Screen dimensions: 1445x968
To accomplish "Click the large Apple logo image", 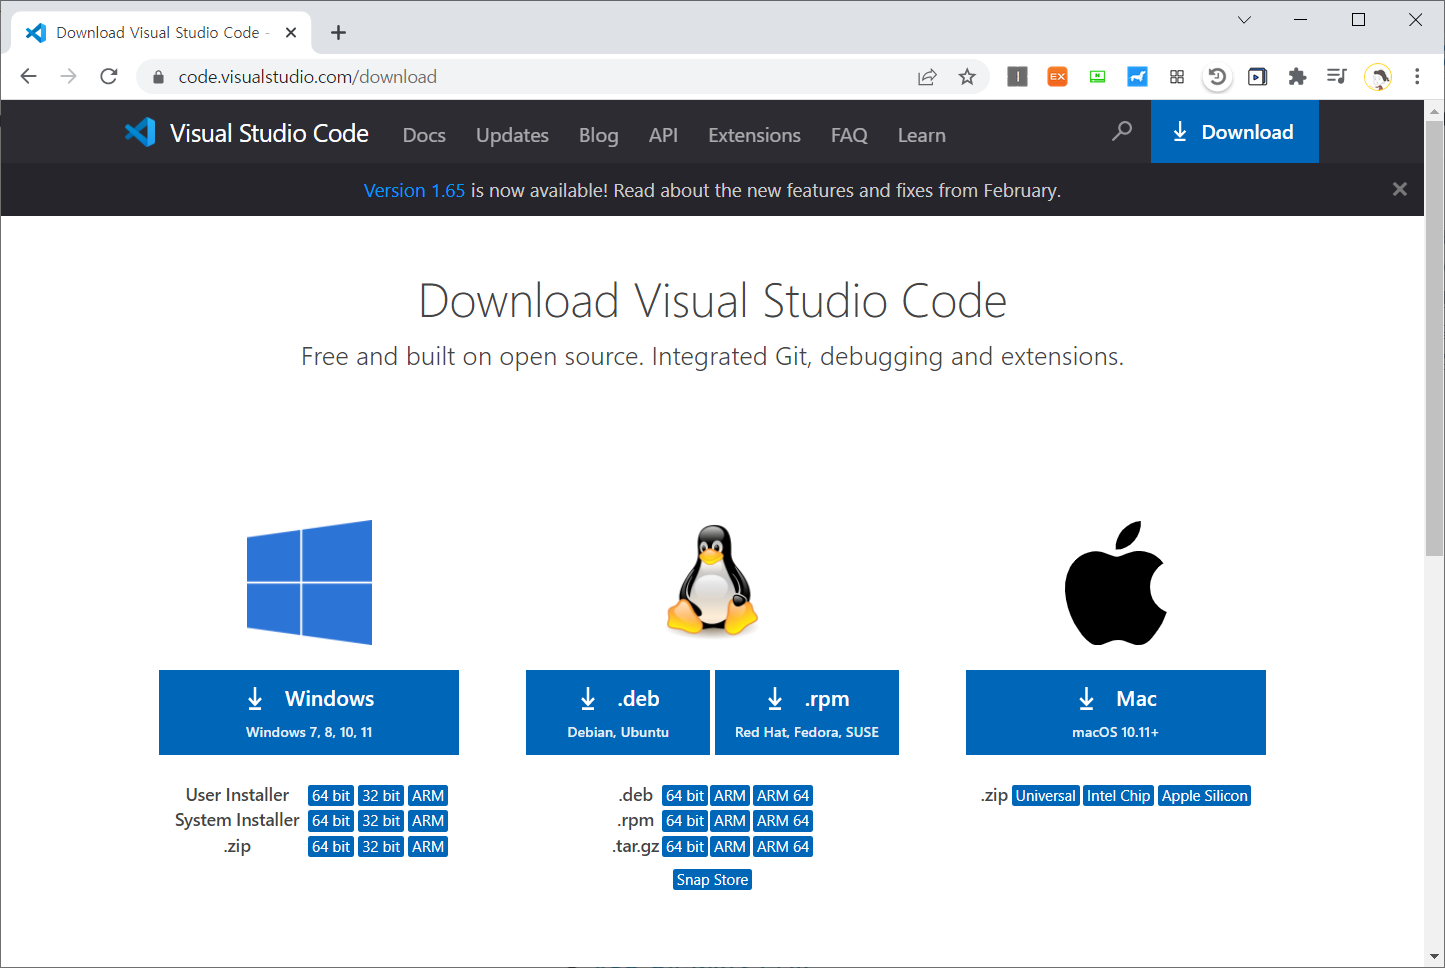I will pos(1116,583).
